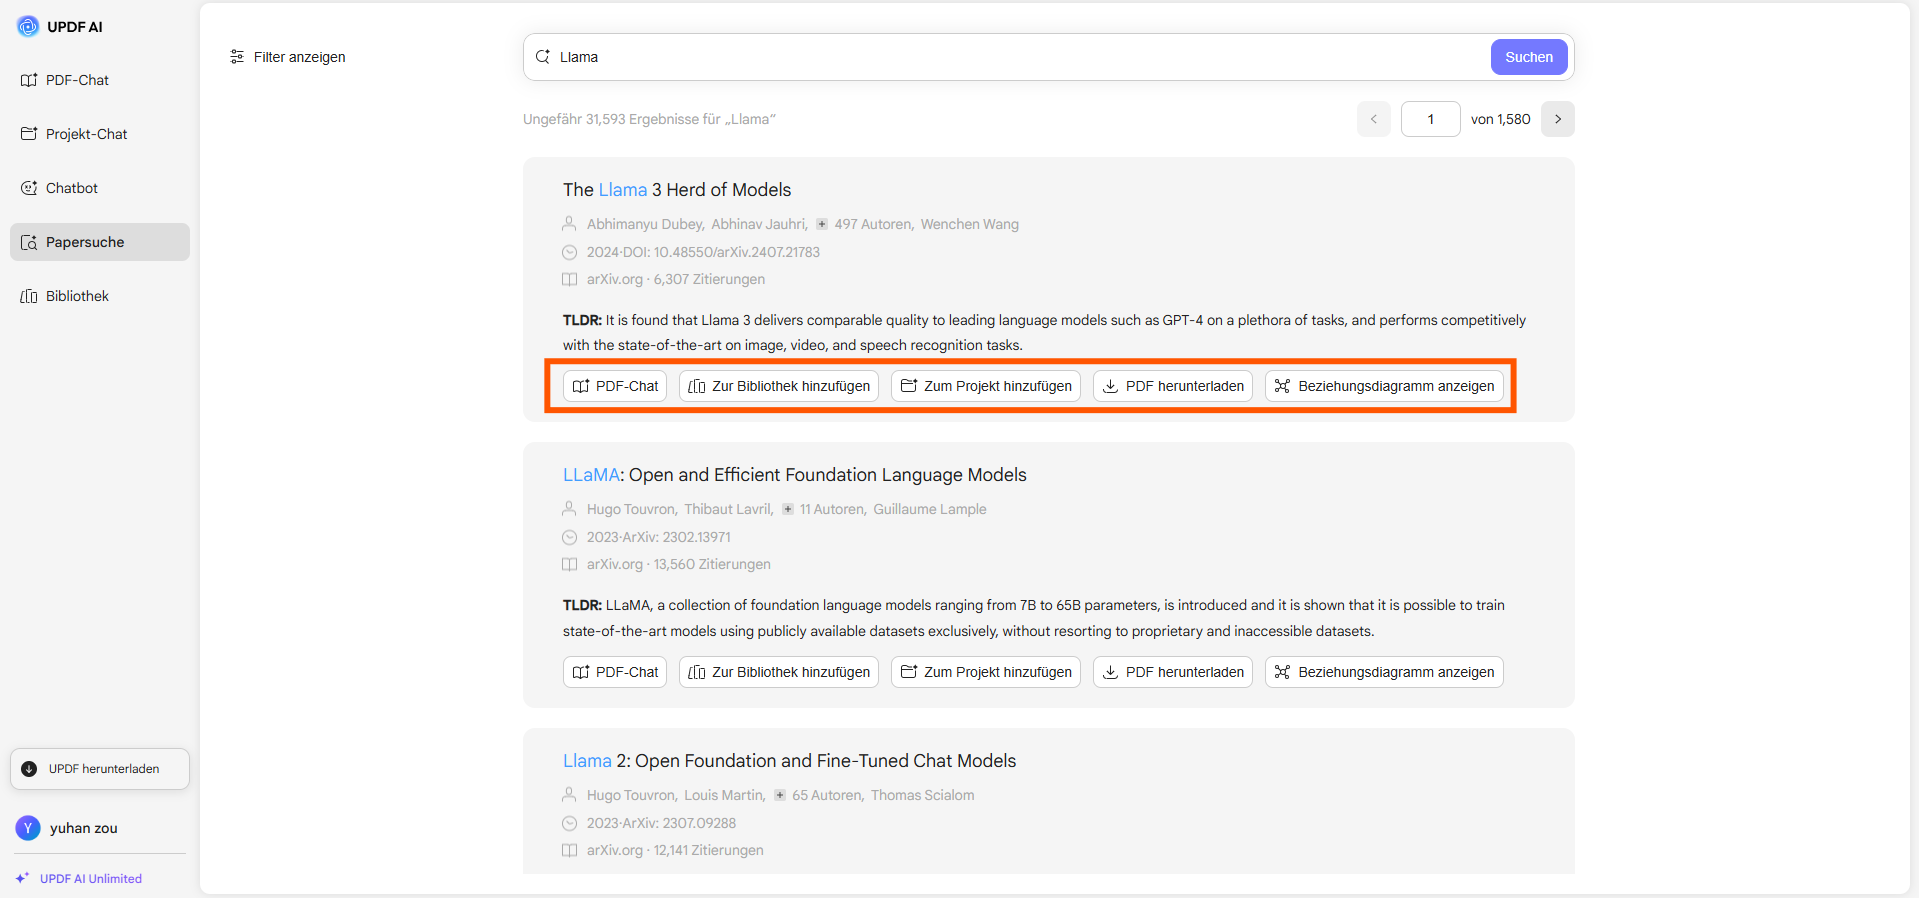This screenshot has width=1919, height=898.
Task: Click author Louis Martin
Action: tap(724, 795)
